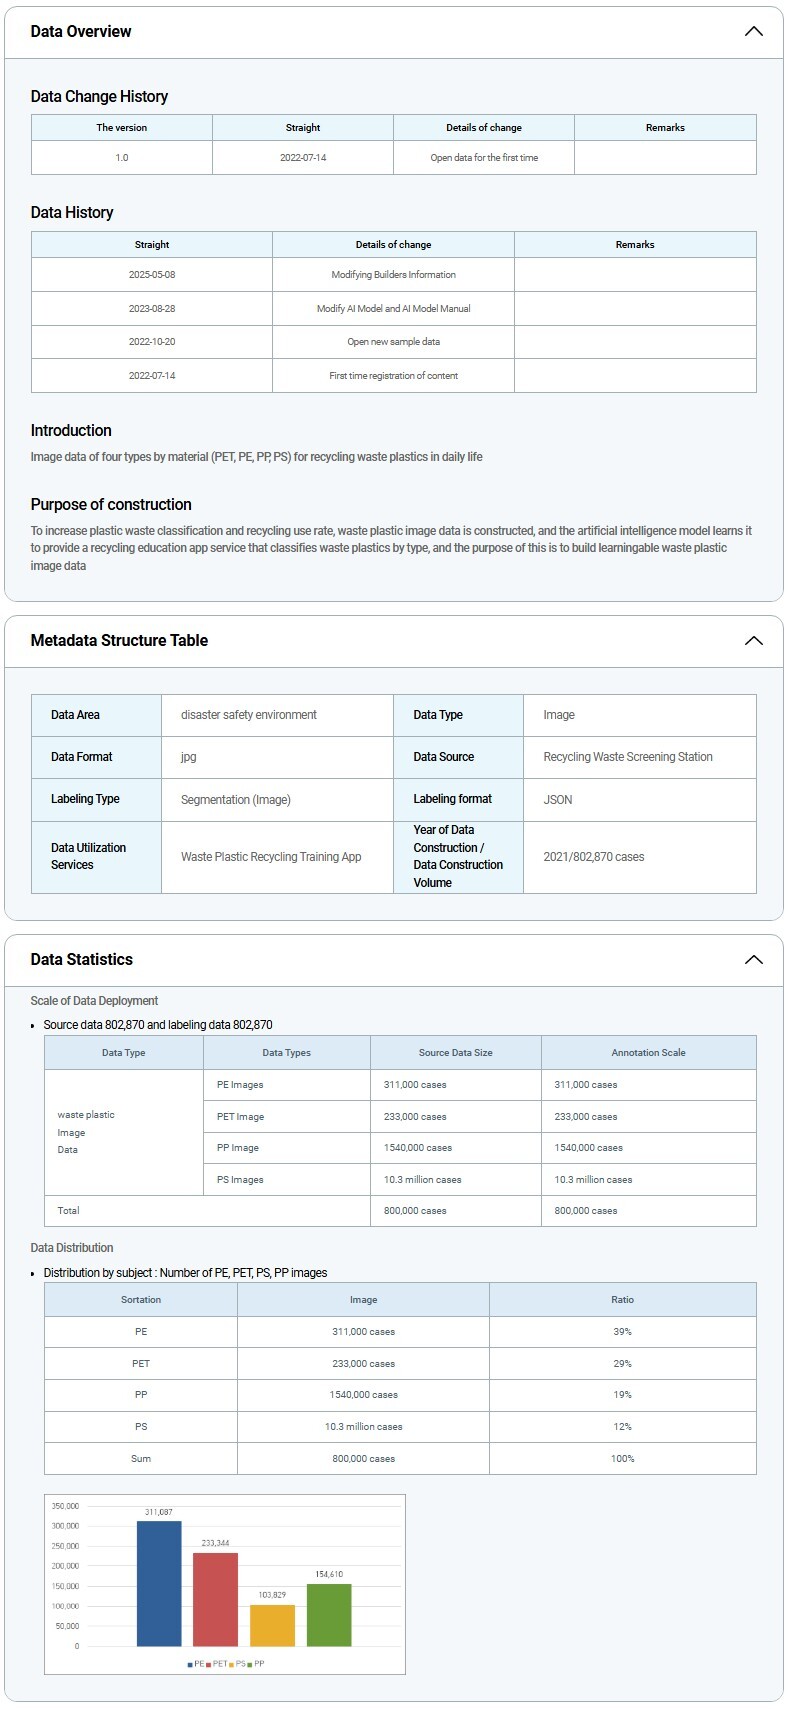Click the 'Ratio' column header
This screenshot has width=791, height=1709.
click(622, 1299)
